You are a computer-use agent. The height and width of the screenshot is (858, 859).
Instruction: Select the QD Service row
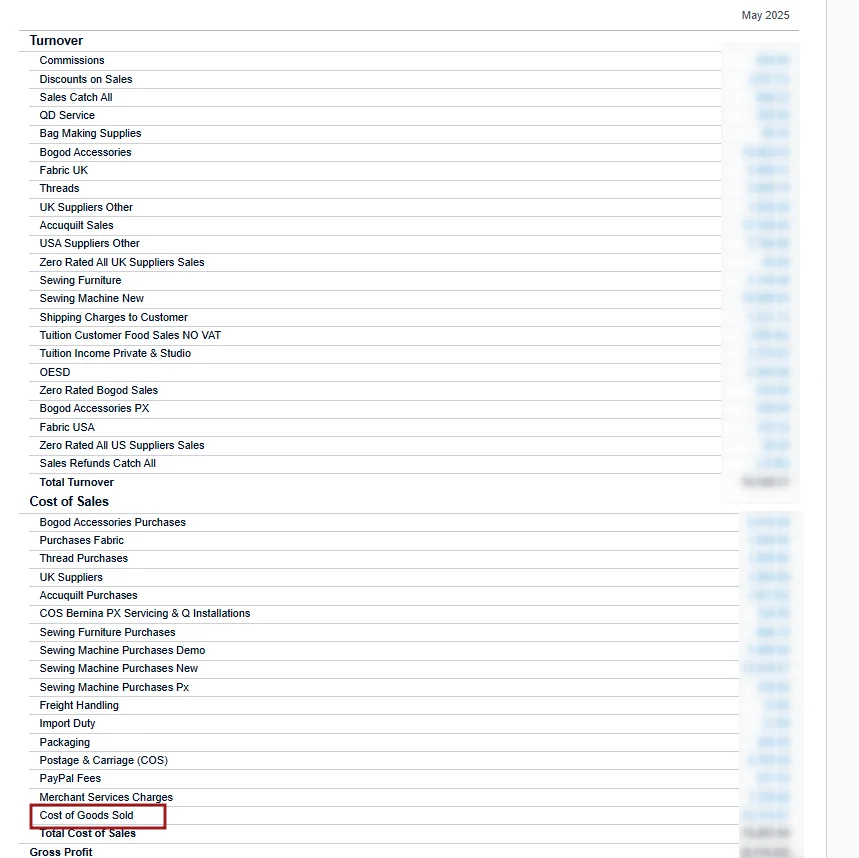(67, 116)
